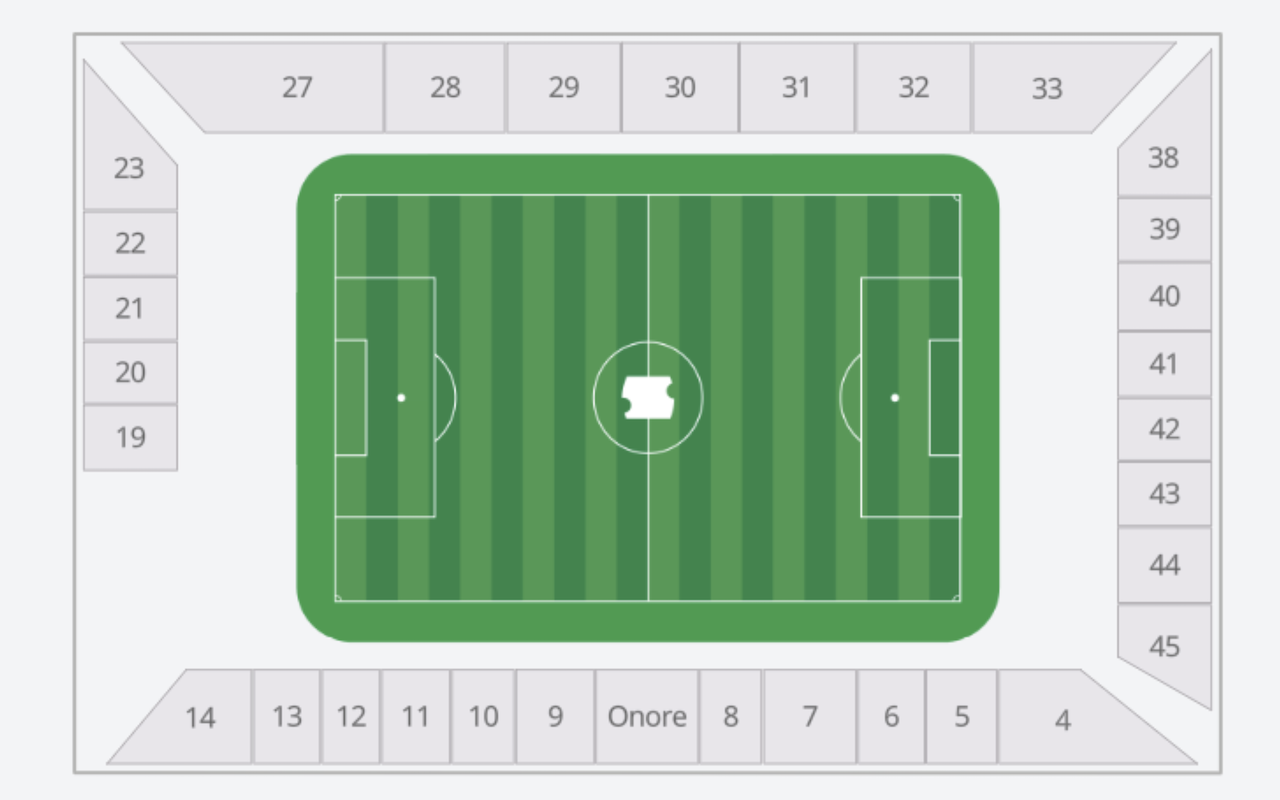Select section 32 in the top stand
1280x800 pixels.
(x=913, y=87)
